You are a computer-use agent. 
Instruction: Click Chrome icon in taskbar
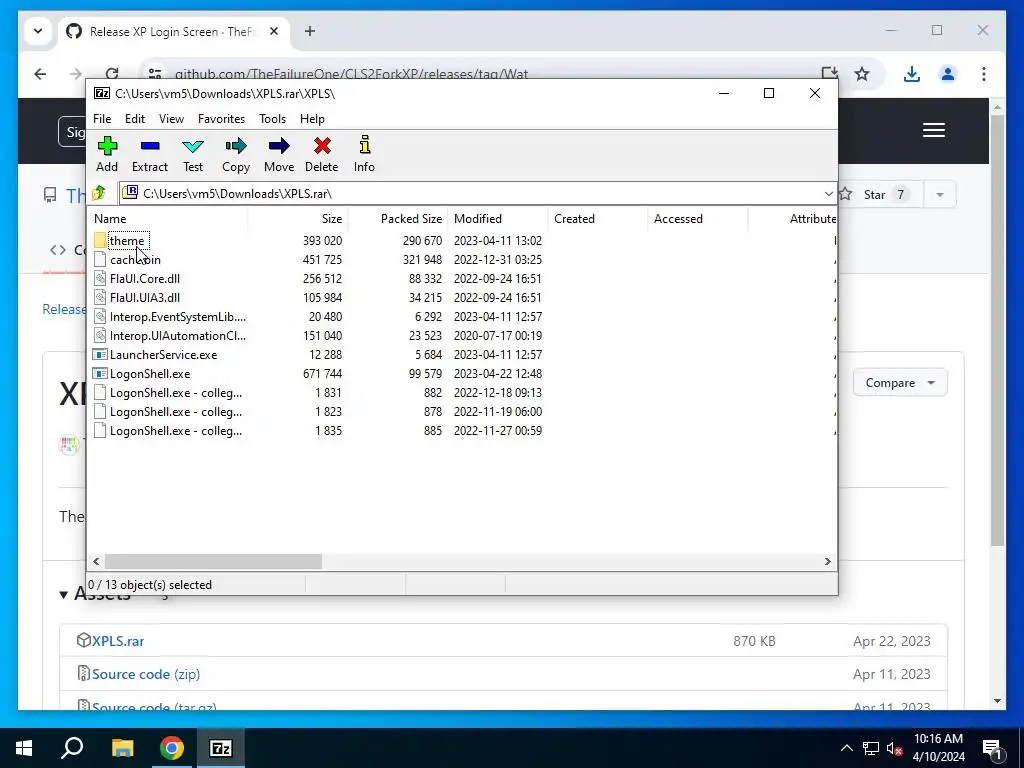click(x=171, y=748)
